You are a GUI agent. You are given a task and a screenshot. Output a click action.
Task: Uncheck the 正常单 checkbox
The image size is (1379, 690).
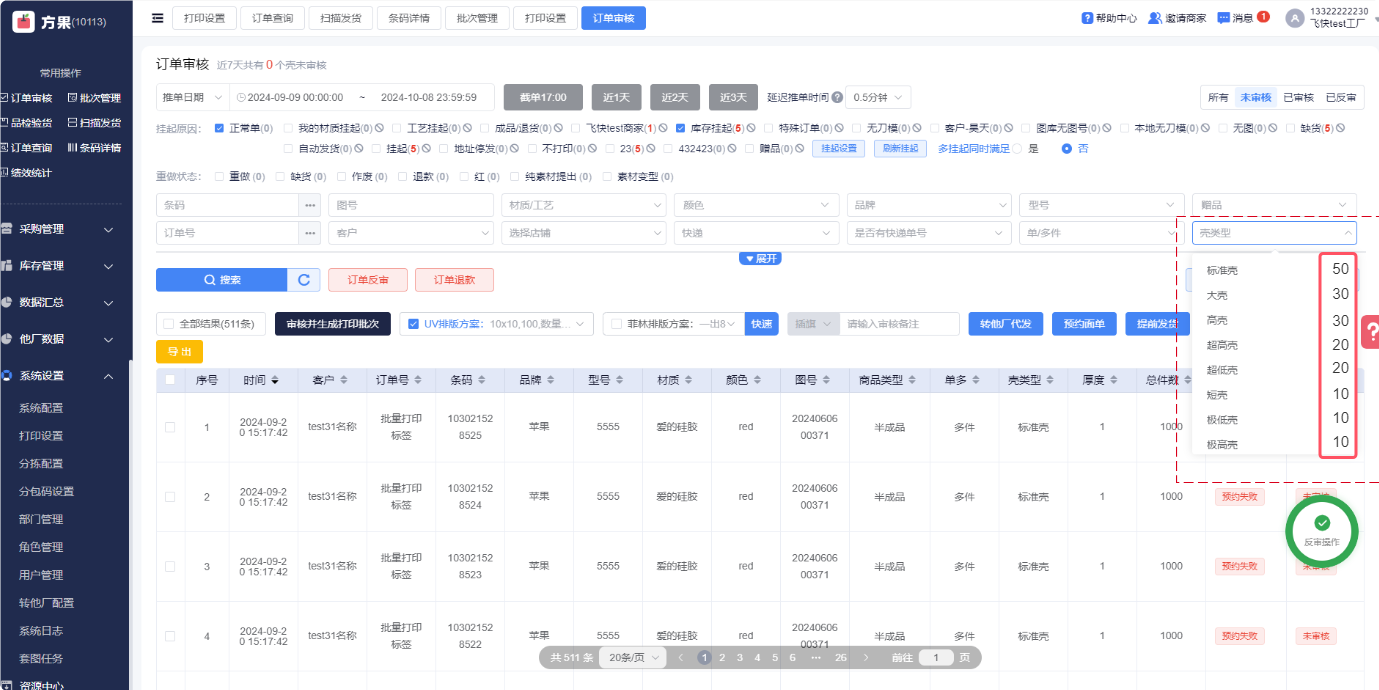tap(220, 128)
